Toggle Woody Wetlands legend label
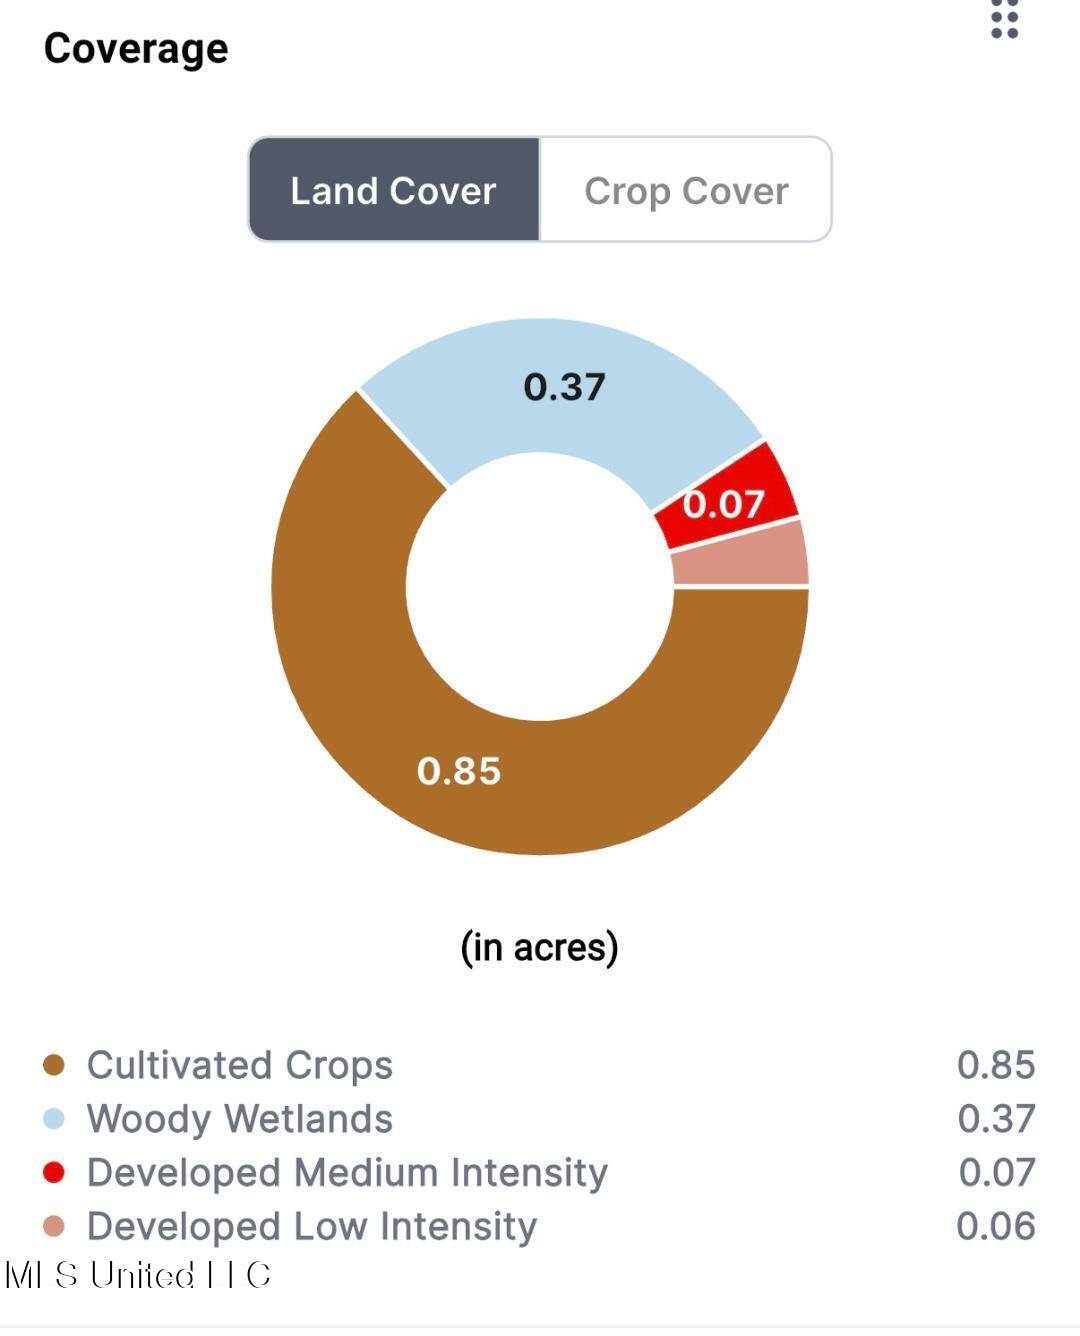 click(x=240, y=1119)
